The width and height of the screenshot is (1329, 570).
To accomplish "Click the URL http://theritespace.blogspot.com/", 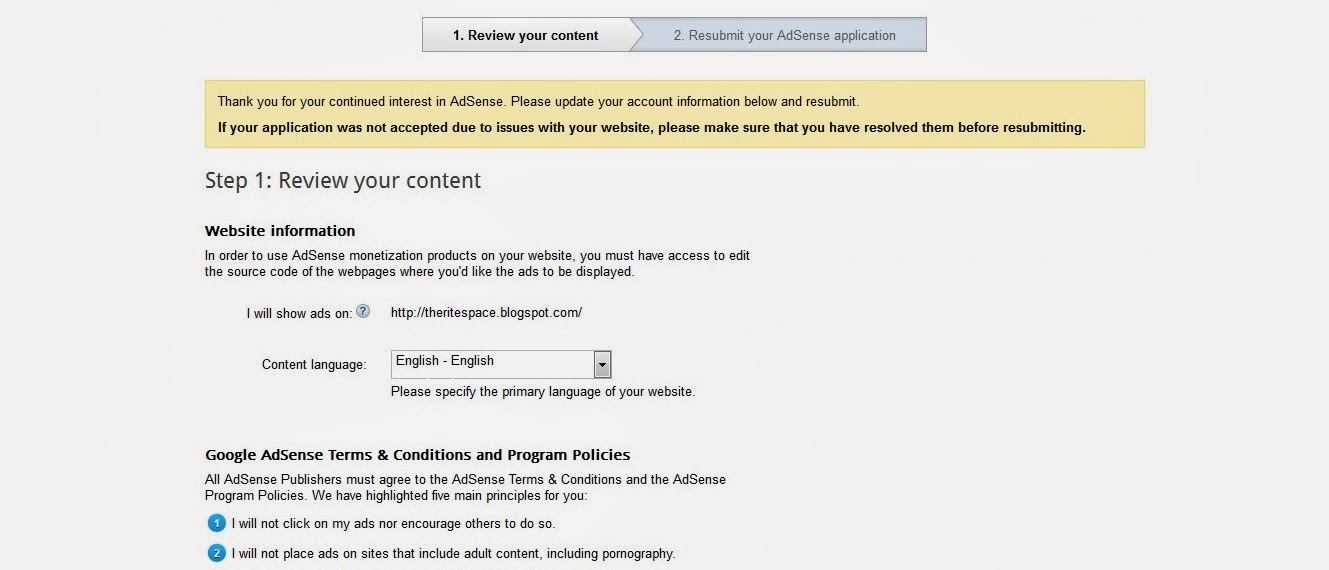I will [486, 312].
